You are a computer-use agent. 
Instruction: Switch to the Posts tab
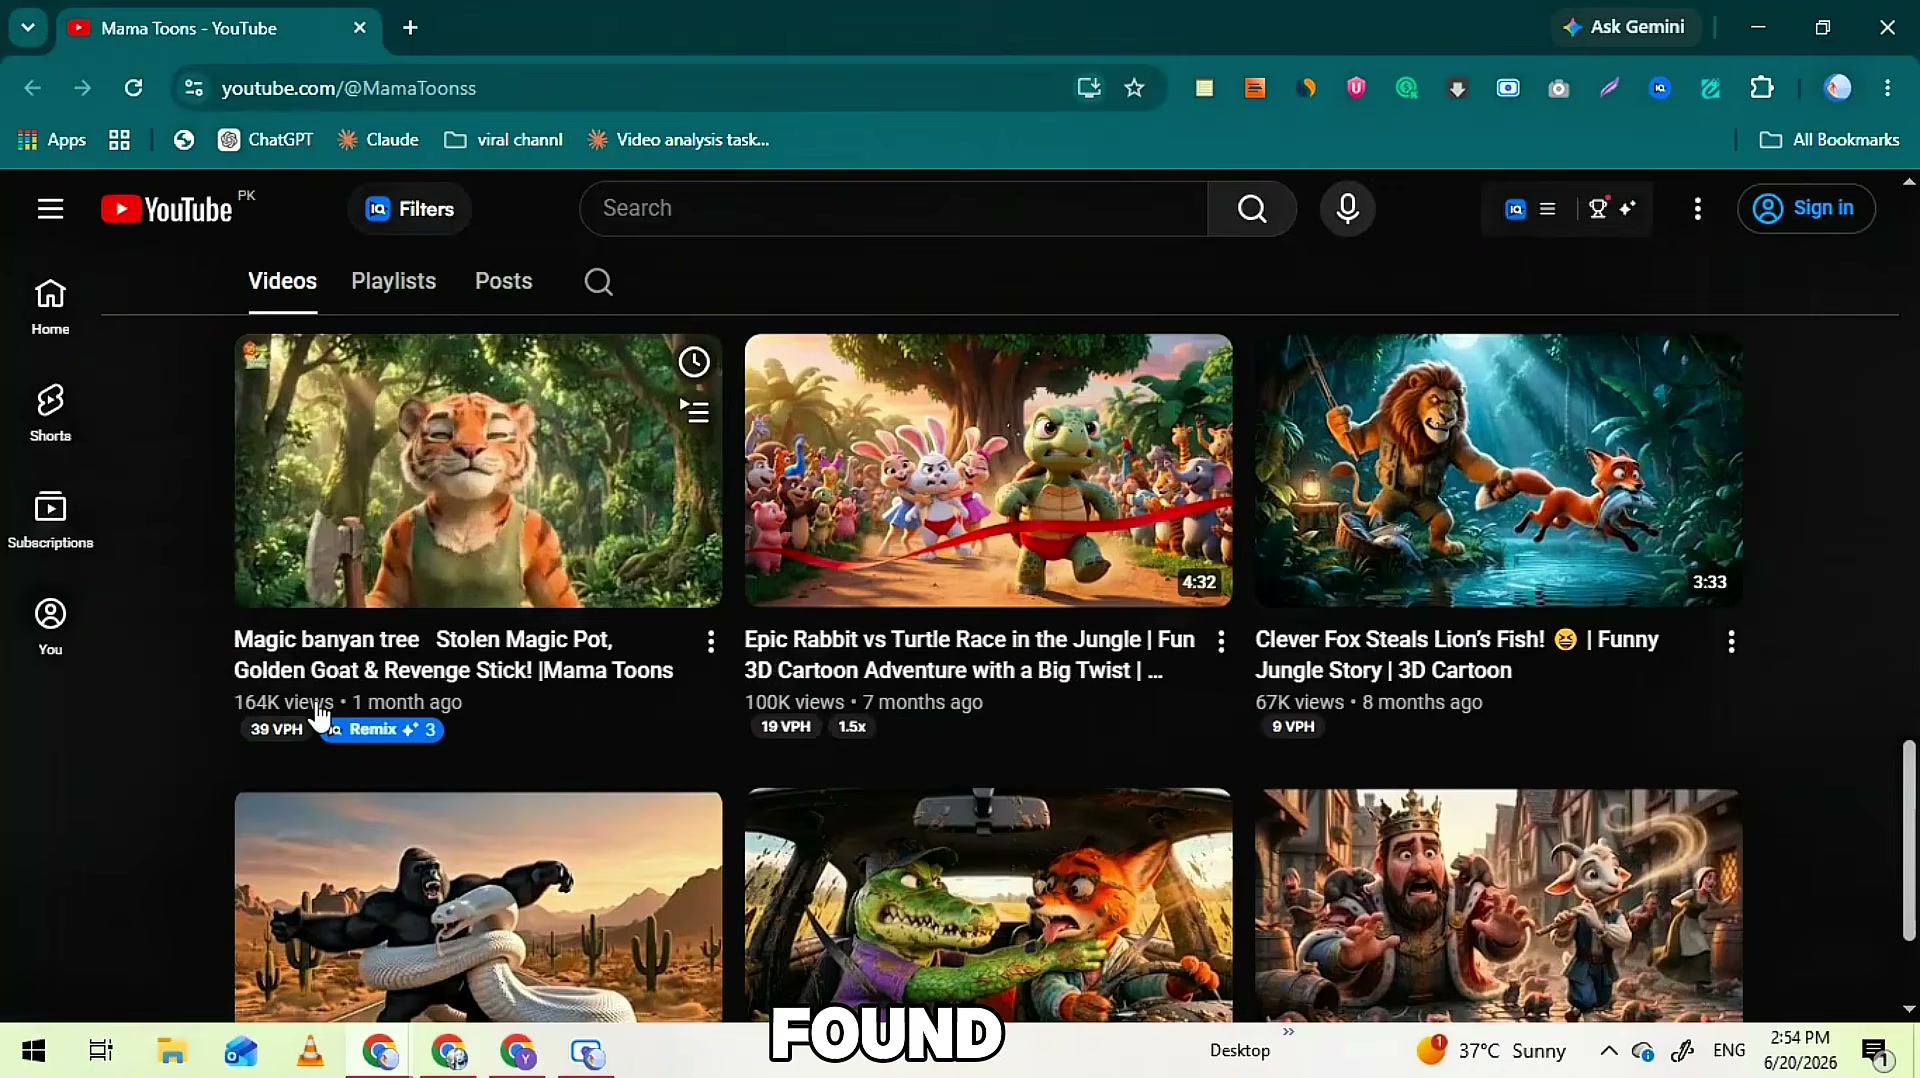[503, 281]
